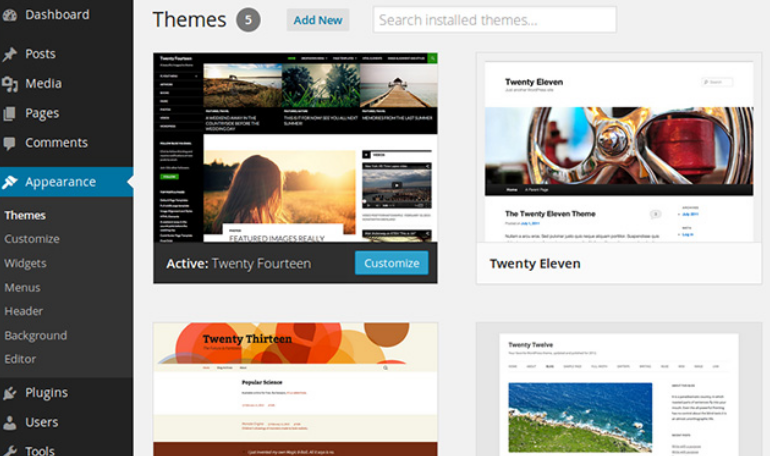Open Menus under Appearance
Image resolution: width=770 pixels, height=456 pixels.
click(x=22, y=287)
